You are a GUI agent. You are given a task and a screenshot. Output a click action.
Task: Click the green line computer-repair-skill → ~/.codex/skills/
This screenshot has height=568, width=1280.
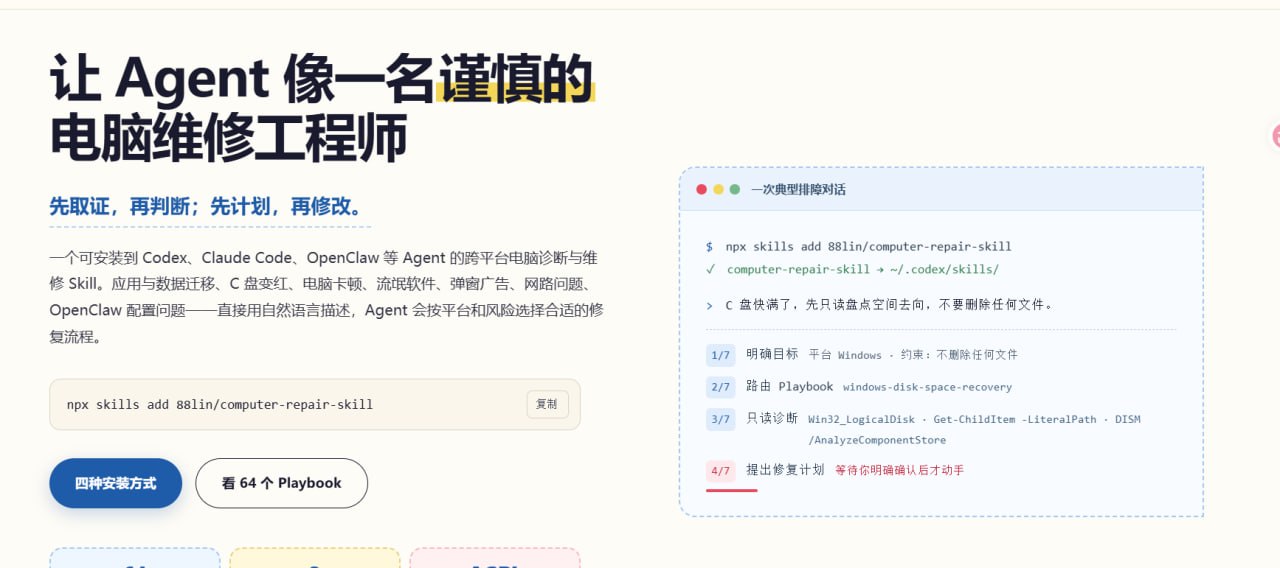pos(862,269)
